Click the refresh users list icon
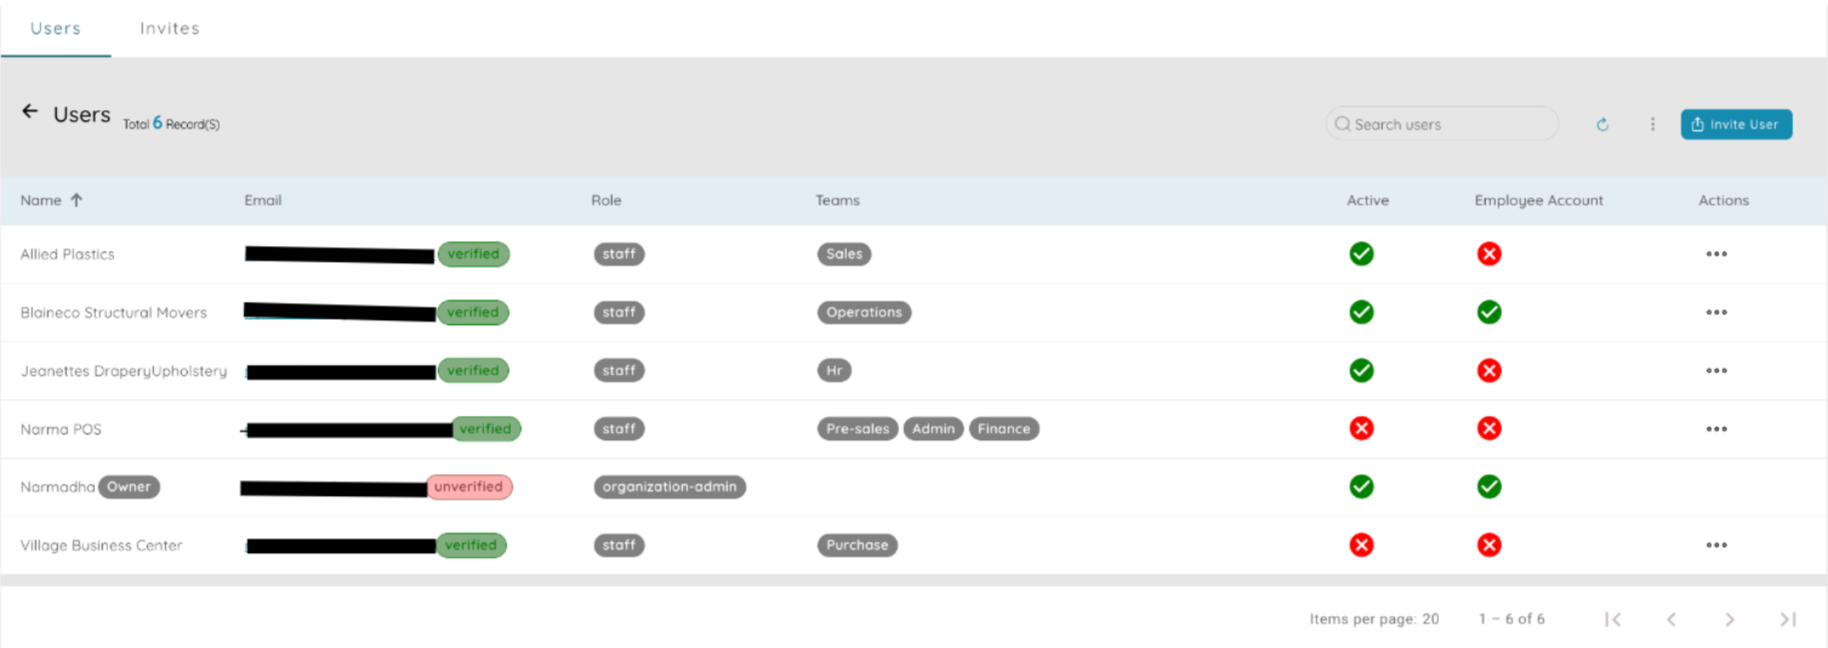1828x648 pixels. point(1602,125)
